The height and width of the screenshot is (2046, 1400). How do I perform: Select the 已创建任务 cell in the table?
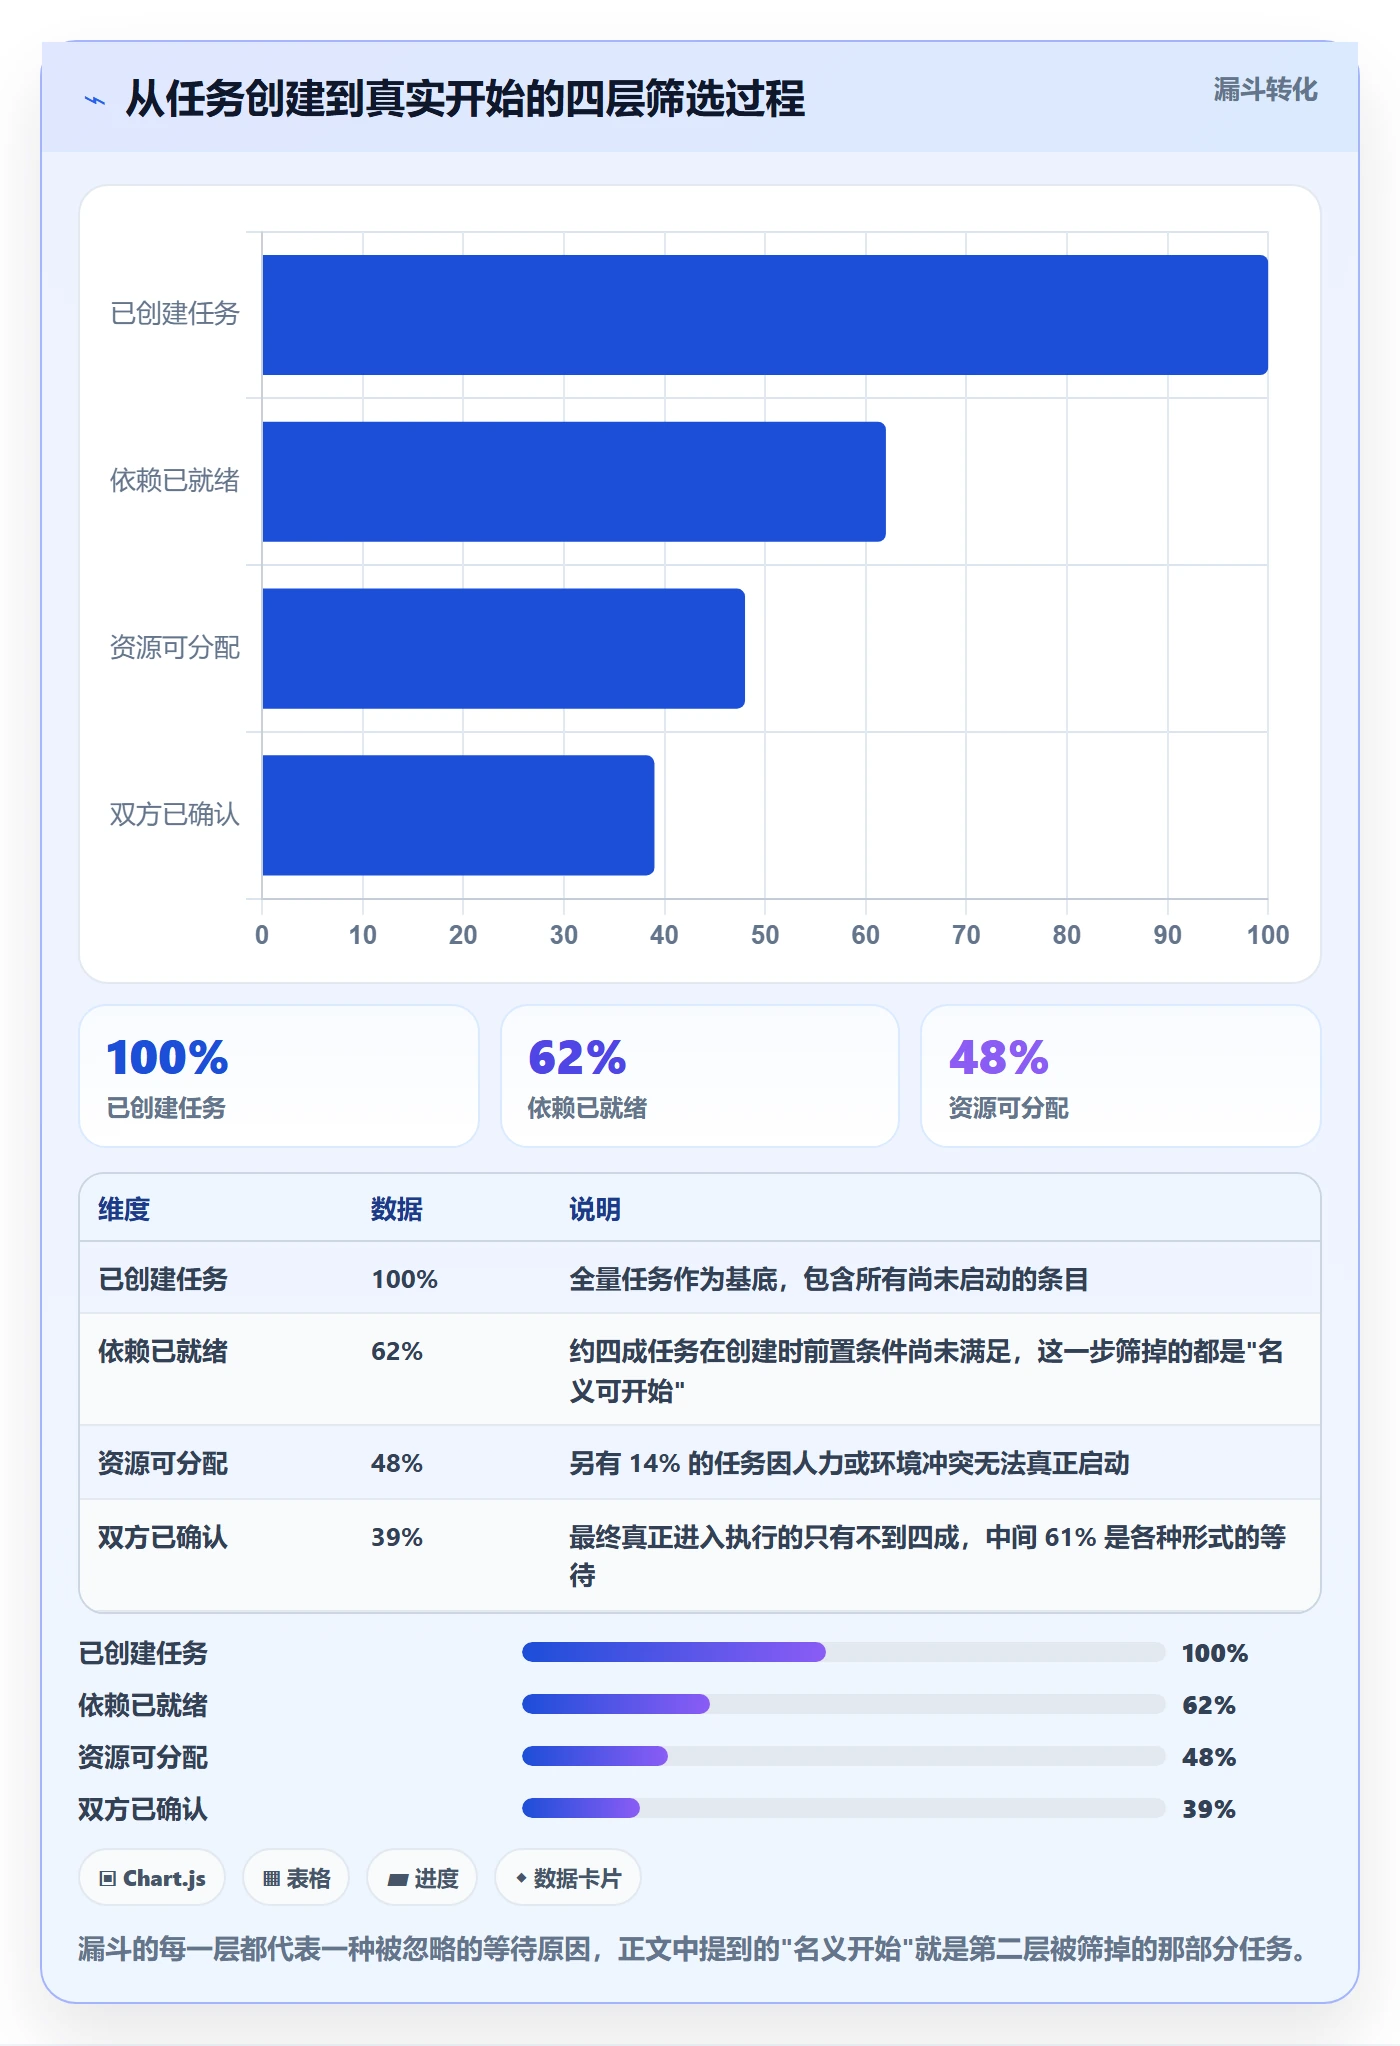click(x=163, y=1279)
